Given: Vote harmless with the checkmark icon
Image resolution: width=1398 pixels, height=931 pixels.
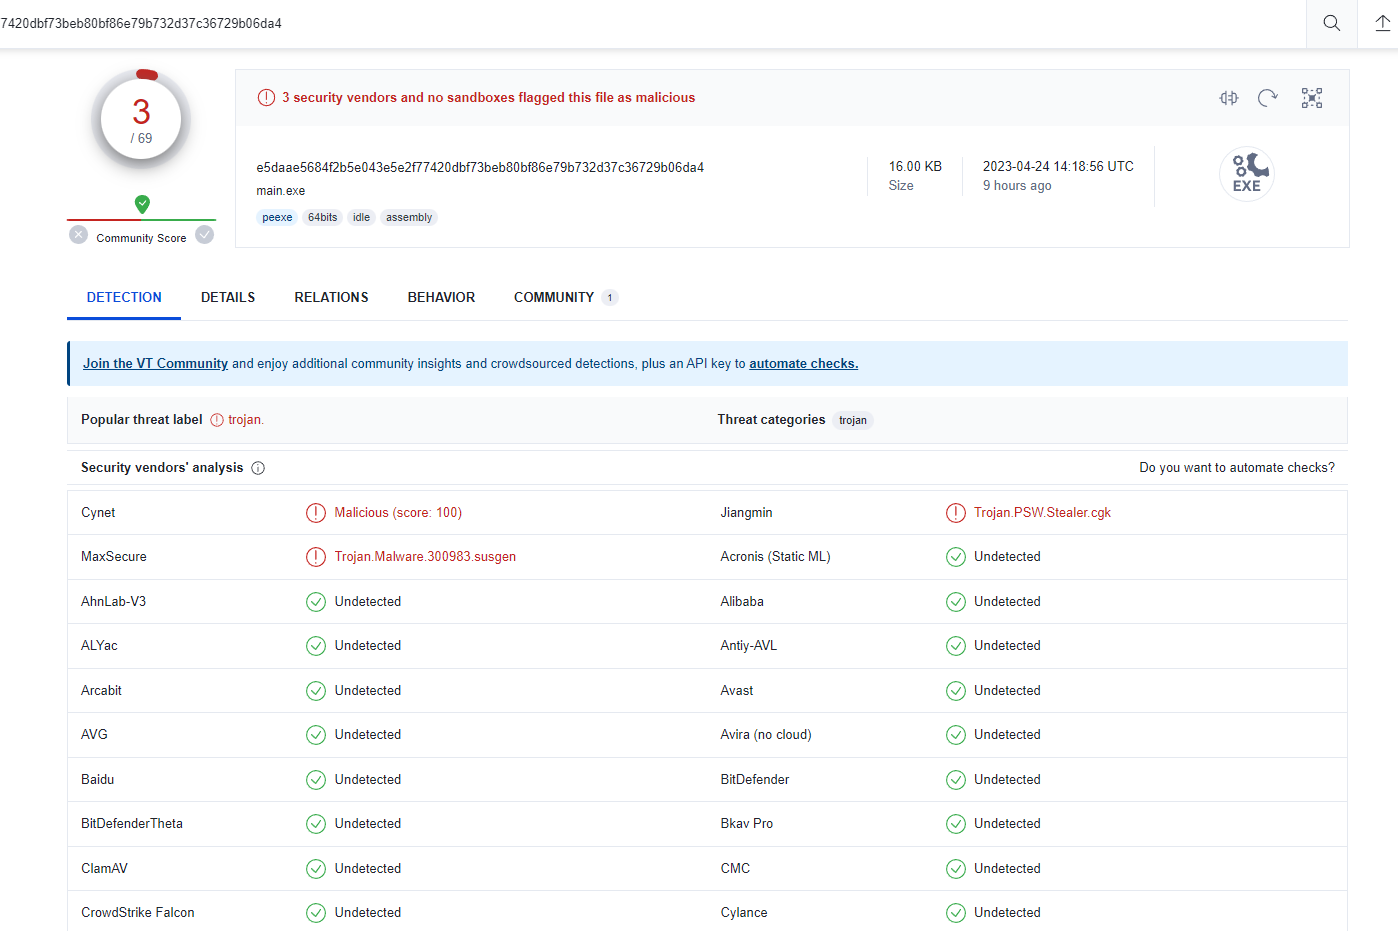Looking at the screenshot, I should tap(205, 235).
